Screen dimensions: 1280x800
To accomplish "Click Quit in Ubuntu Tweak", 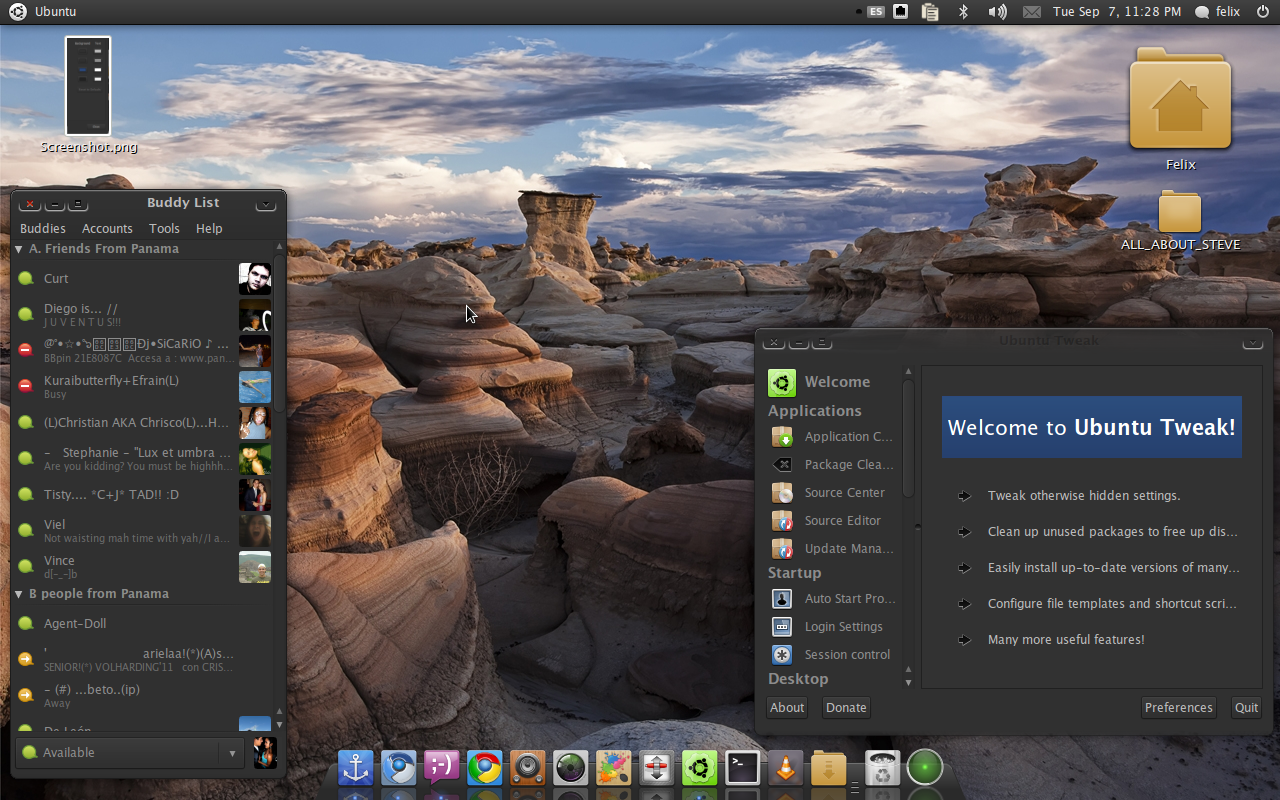I will click(x=1246, y=707).
